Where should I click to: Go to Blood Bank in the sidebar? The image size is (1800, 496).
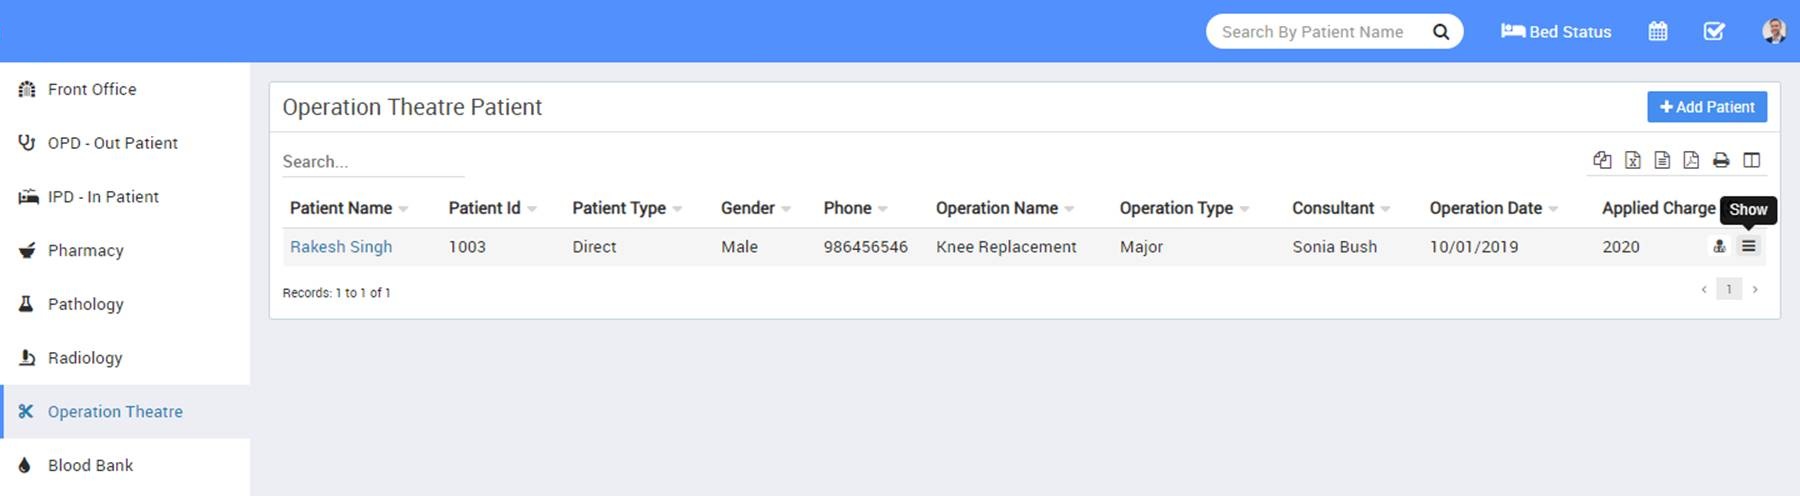(x=90, y=465)
